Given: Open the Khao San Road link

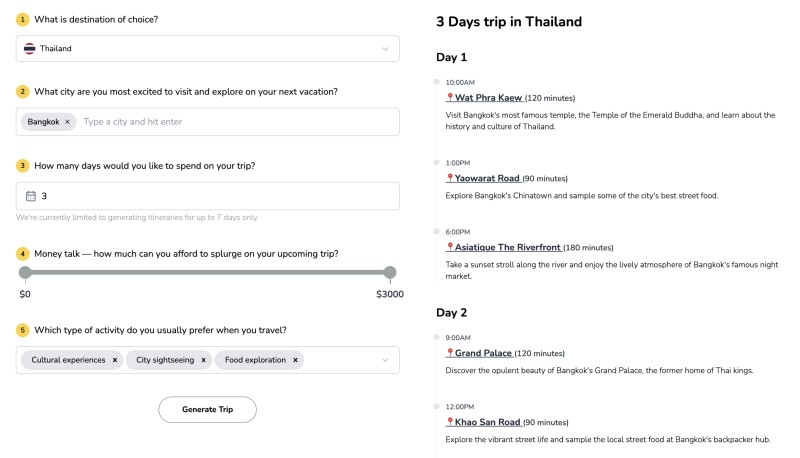Looking at the screenshot, I should (487, 422).
